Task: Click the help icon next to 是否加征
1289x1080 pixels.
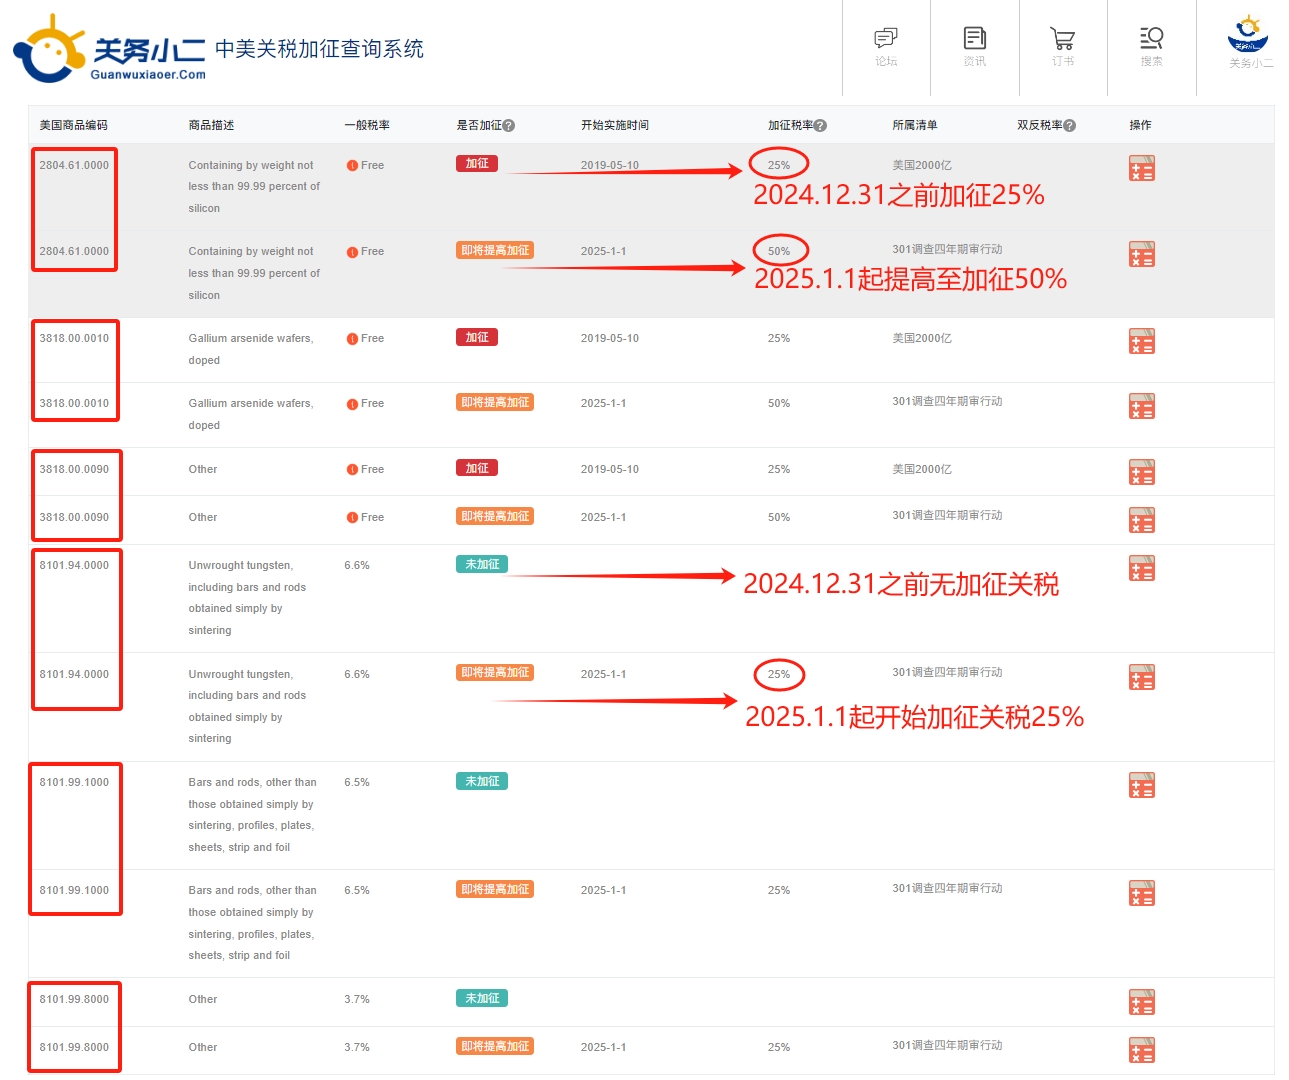Action: click(x=509, y=126)
